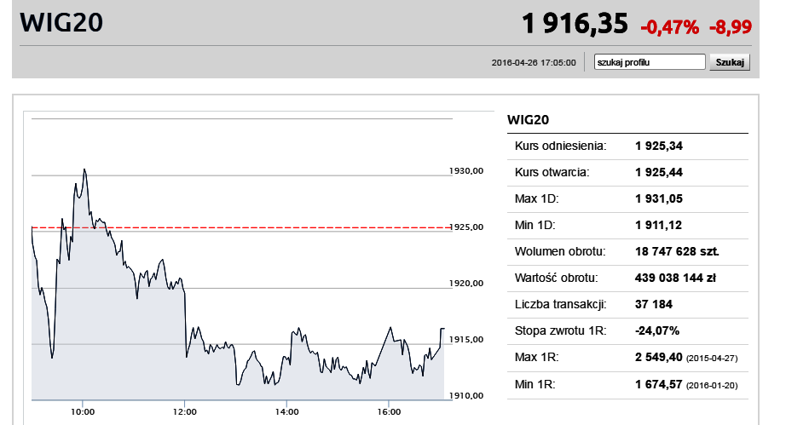Click the value 1 931,05
786x425 pixels.
[659, 199]
